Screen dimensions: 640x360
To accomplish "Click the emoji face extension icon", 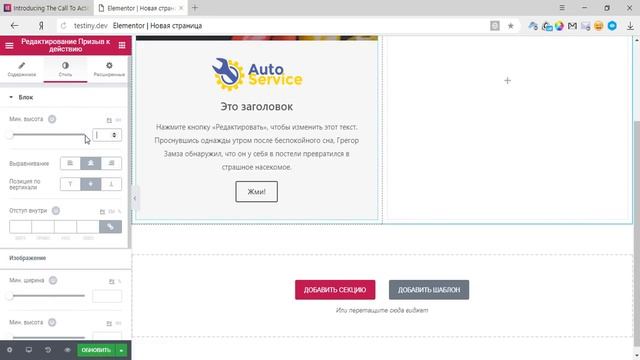I will coord(599,26).
